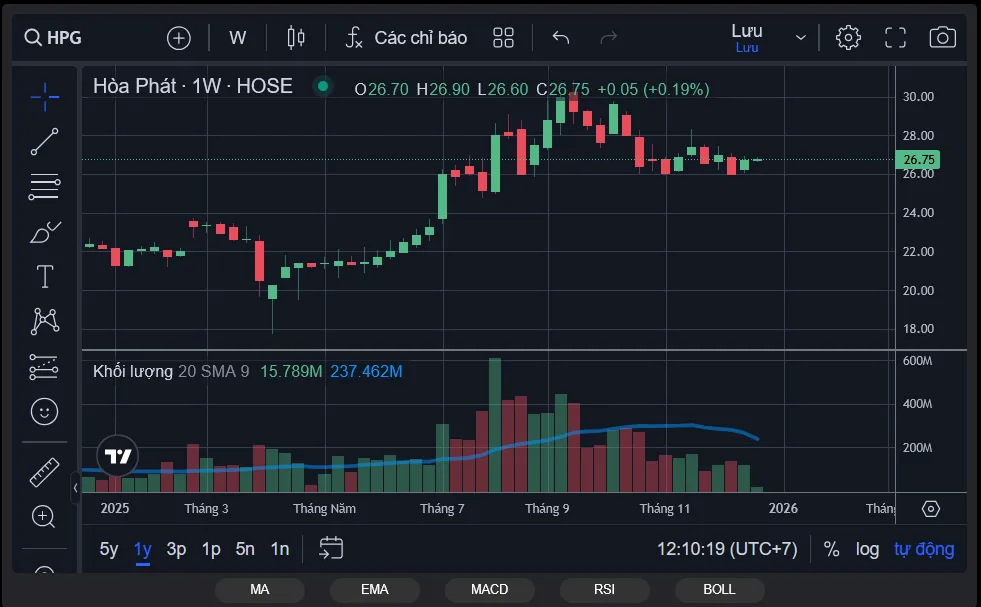Image resolution: width=981 pixels, height=607 pixels.
Task: Set chart range to 1y
Action: point(143,549)
